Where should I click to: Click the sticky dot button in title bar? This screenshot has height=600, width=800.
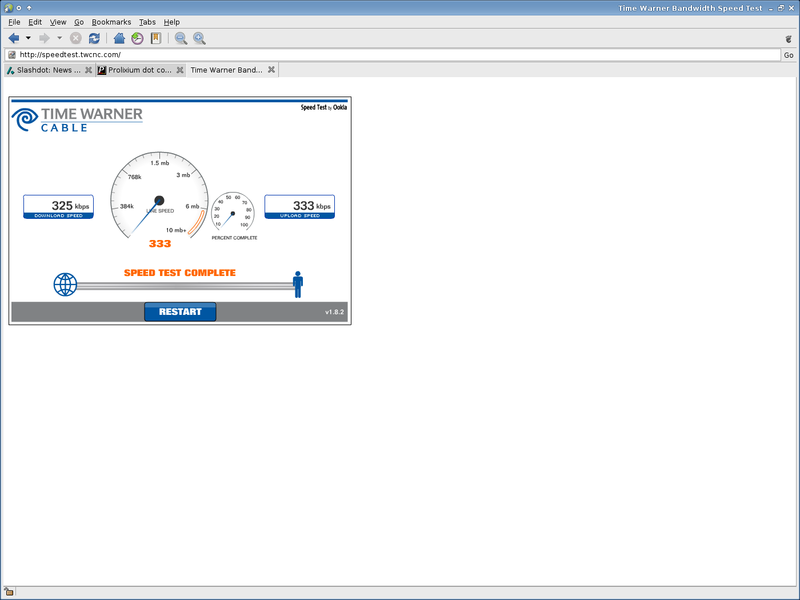tap(19, 8)
